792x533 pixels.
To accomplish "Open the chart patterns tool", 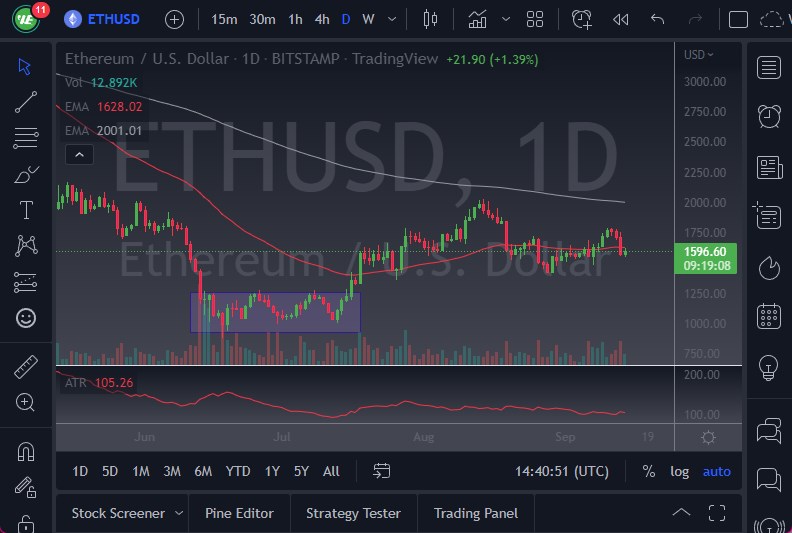I will tap(26, 246).
